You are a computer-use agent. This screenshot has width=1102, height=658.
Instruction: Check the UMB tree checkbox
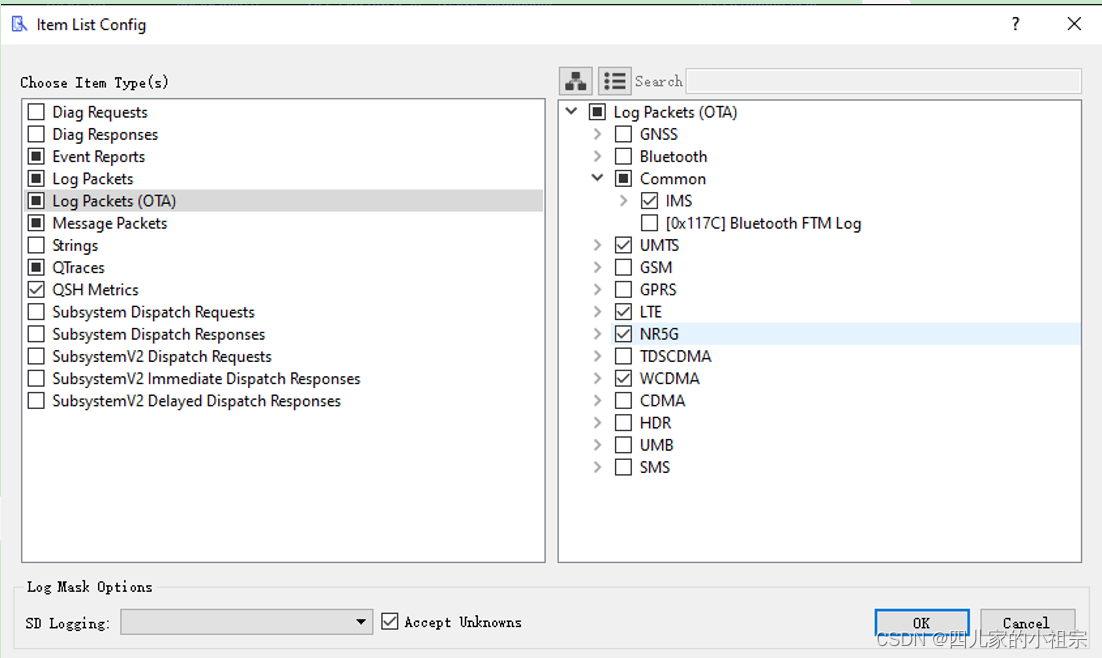pyautogui.click(x=623, y=445)
